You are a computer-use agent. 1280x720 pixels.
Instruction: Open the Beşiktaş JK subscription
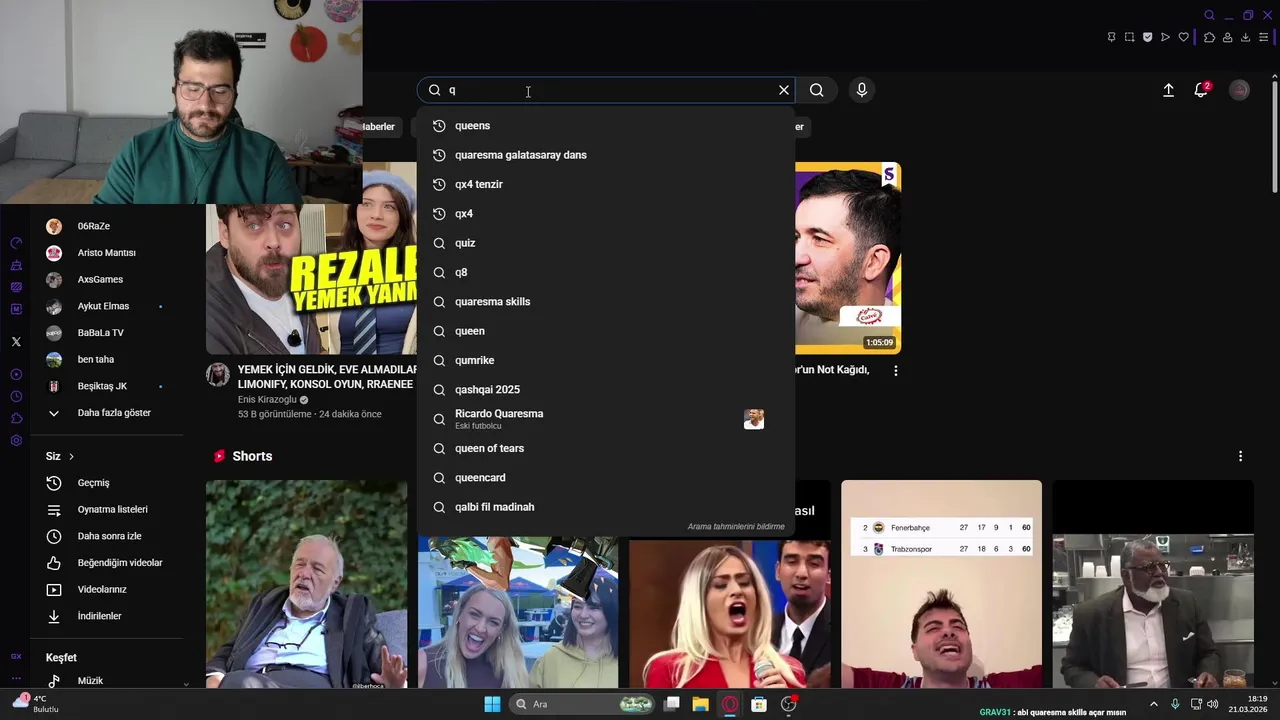click(x=102, y=386)
